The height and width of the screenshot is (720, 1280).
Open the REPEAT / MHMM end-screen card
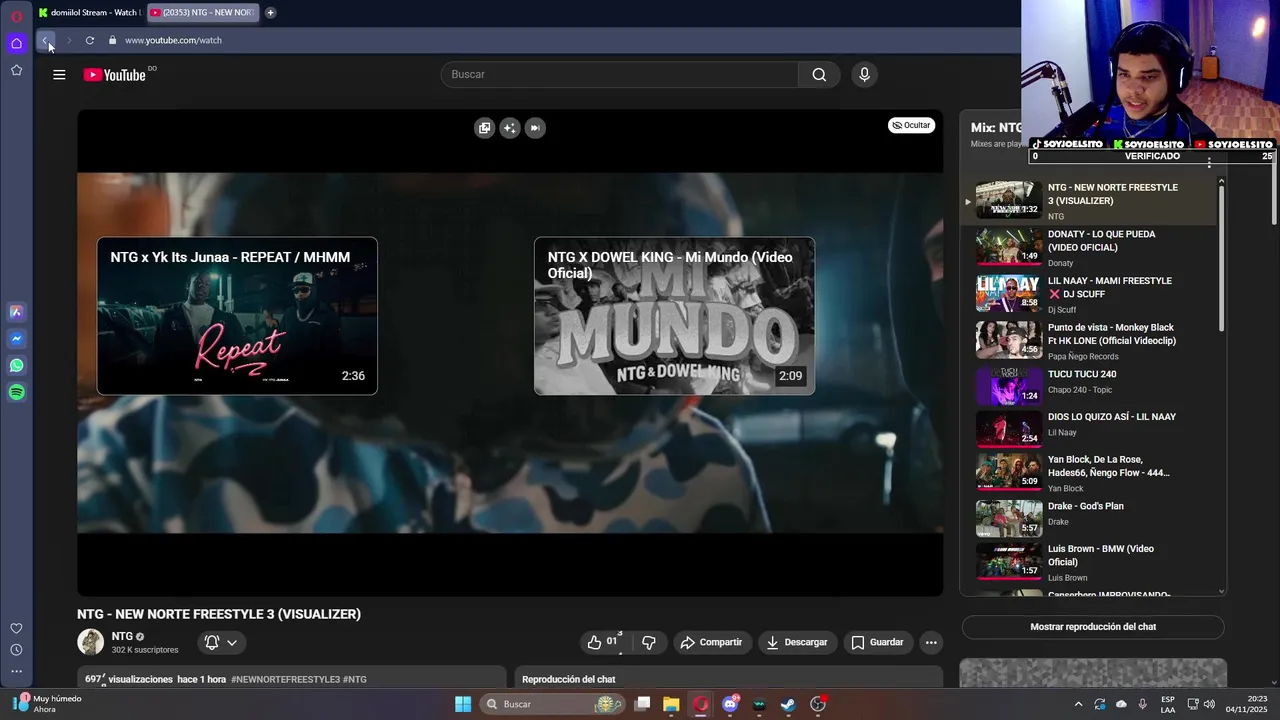[x=237, y=316]
